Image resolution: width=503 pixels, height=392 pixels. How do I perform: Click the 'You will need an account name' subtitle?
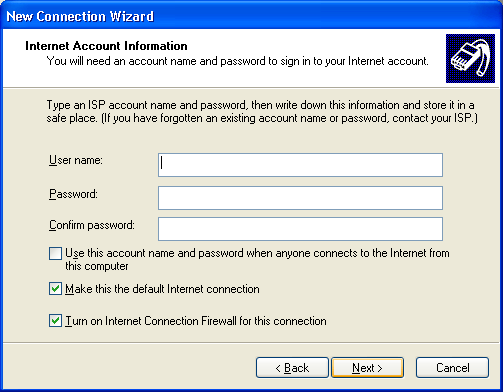click(x=237, y=61)
